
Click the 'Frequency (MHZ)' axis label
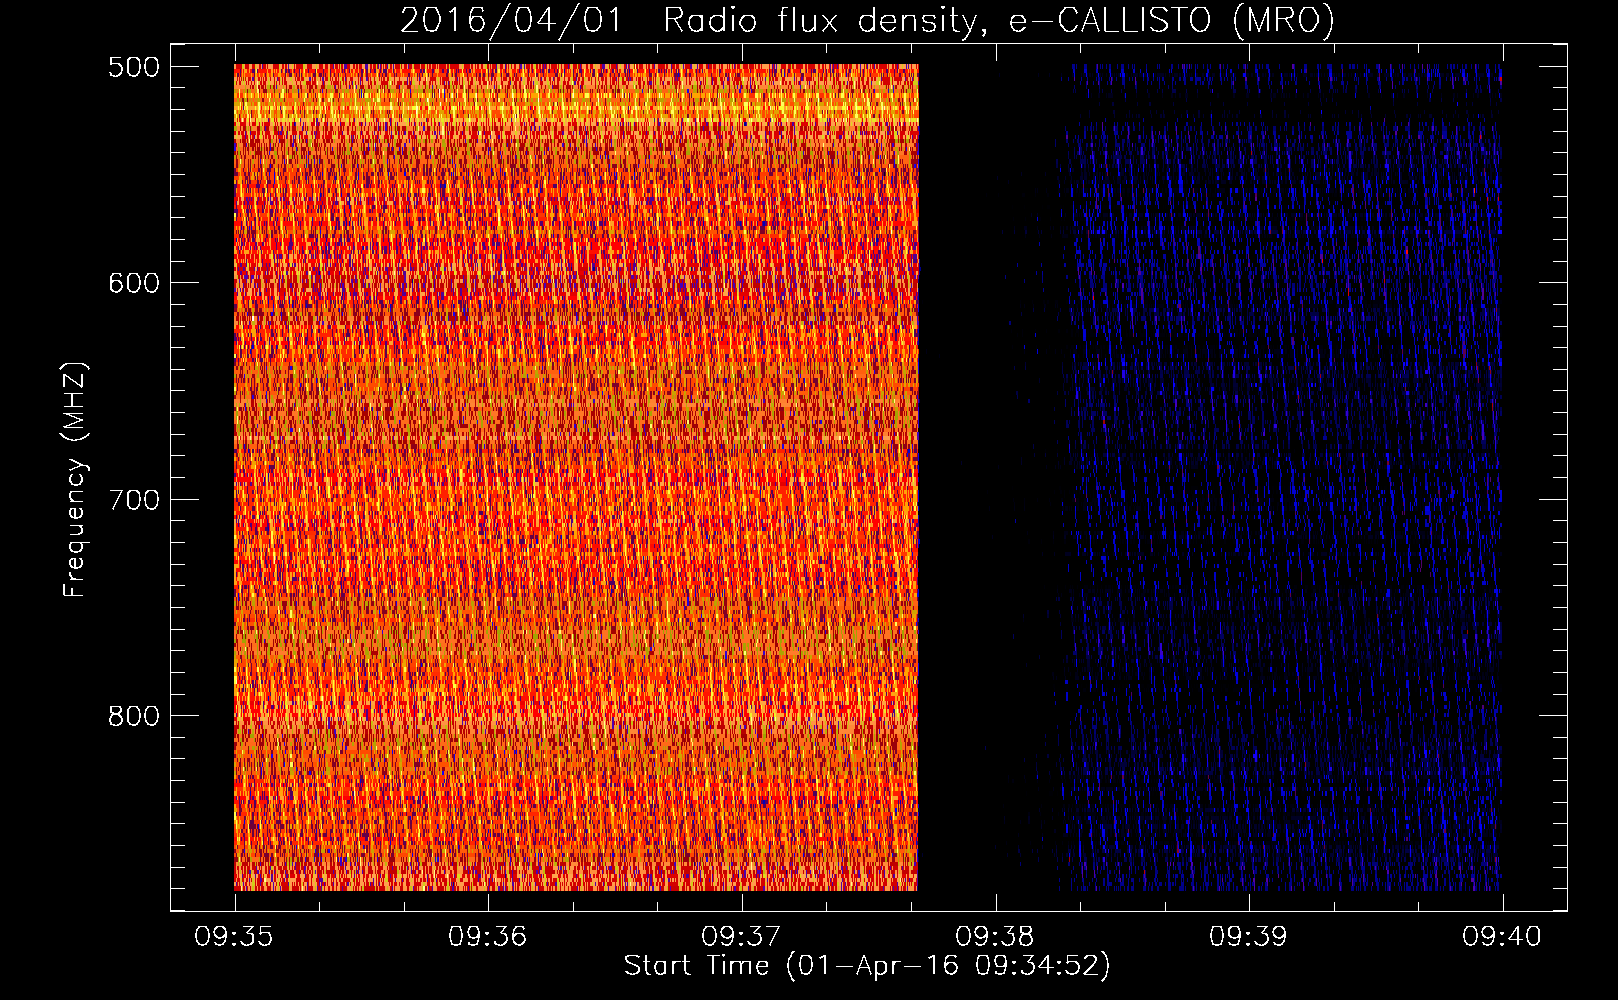pyautogui.click(x=75, y=479)
